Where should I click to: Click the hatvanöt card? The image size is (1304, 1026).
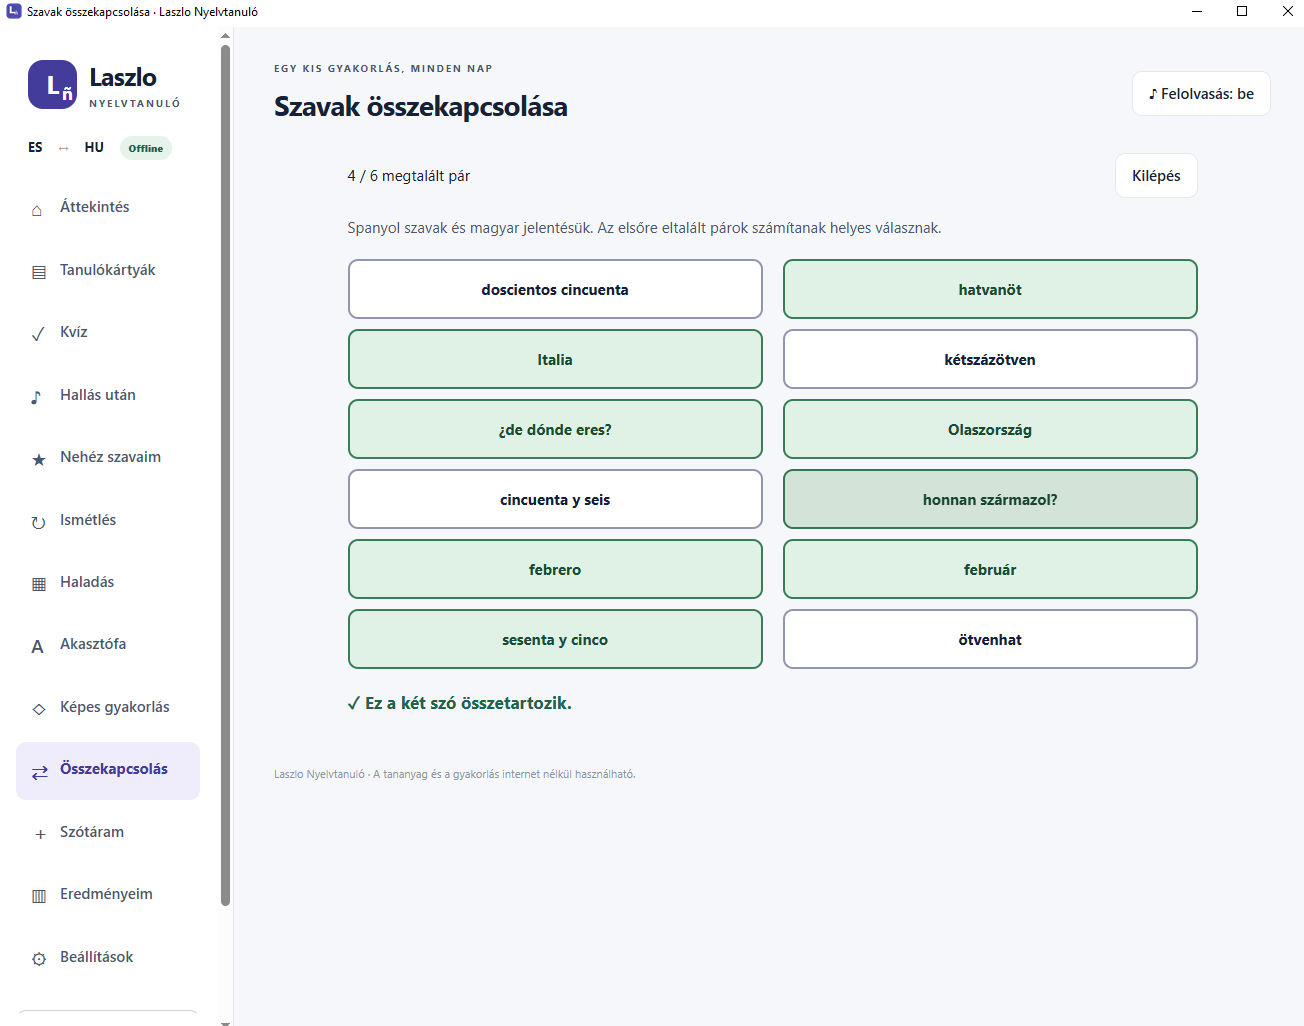coord(990,289)
